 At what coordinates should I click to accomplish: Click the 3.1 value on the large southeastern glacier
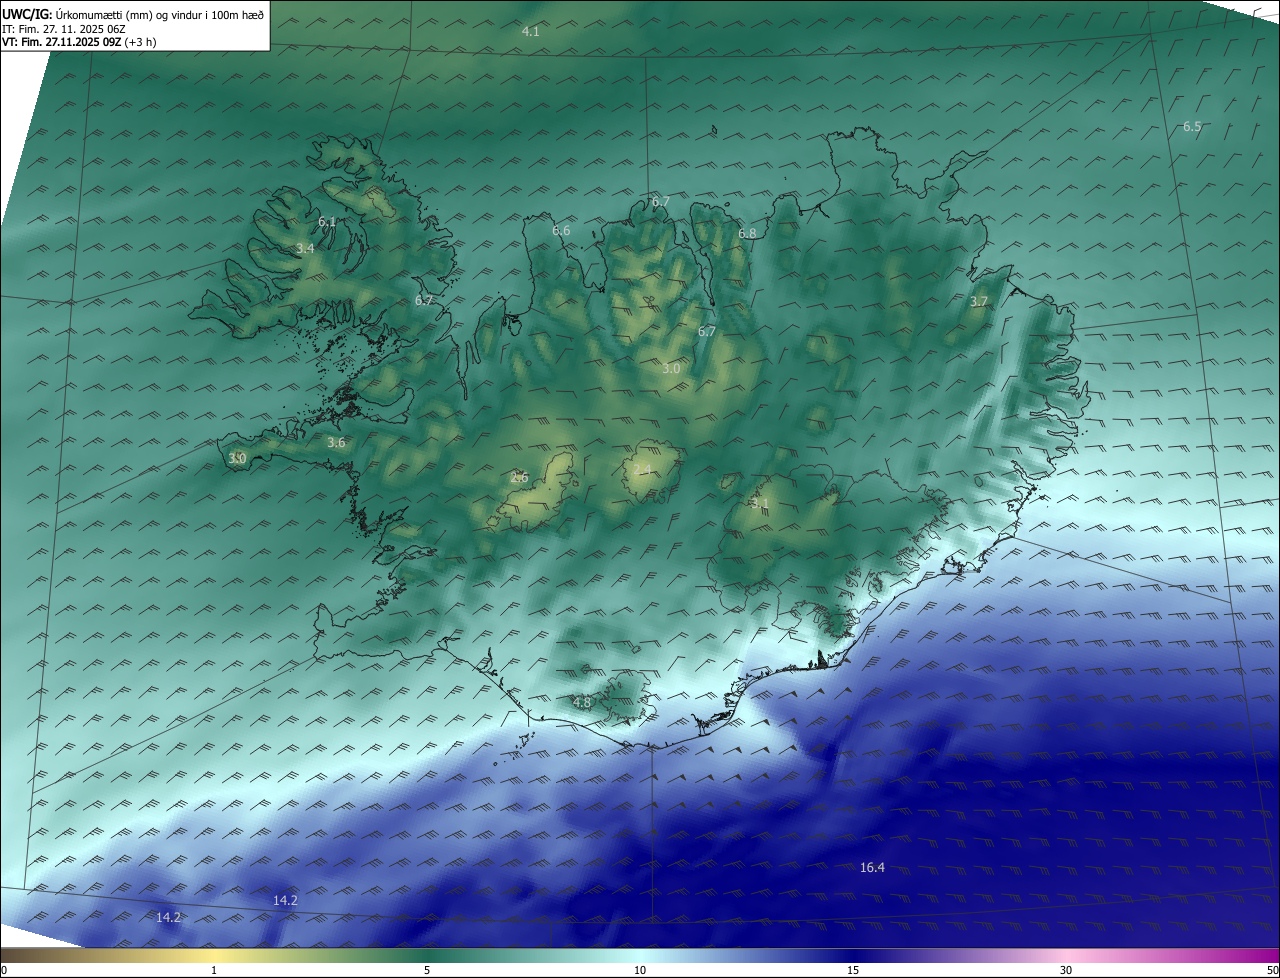[760, 504]
